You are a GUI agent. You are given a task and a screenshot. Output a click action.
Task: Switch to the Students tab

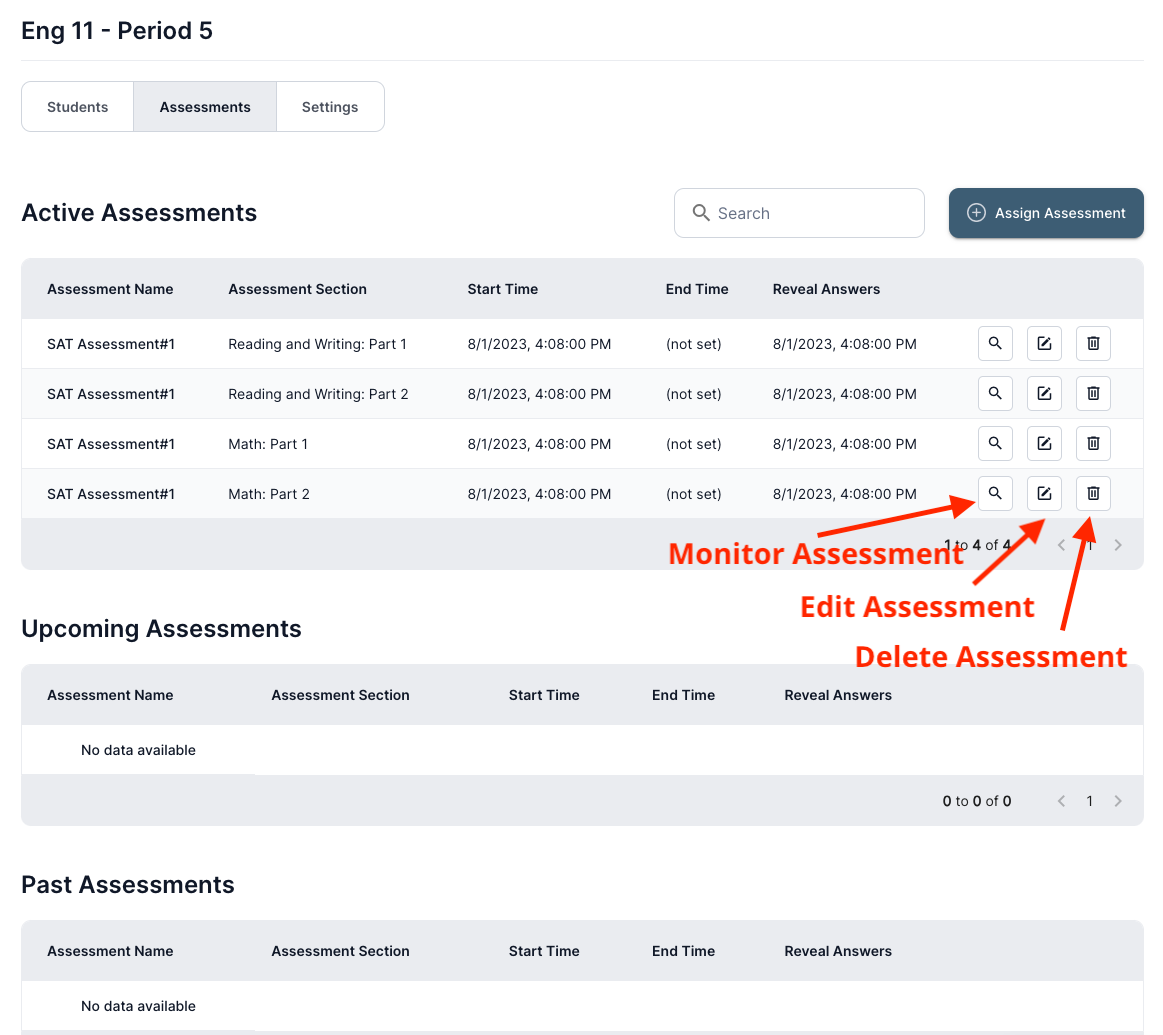tap(78, 107)
